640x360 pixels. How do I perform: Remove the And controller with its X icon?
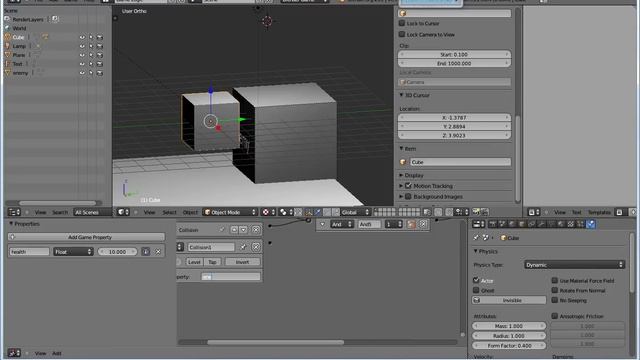tap(423, 224)
